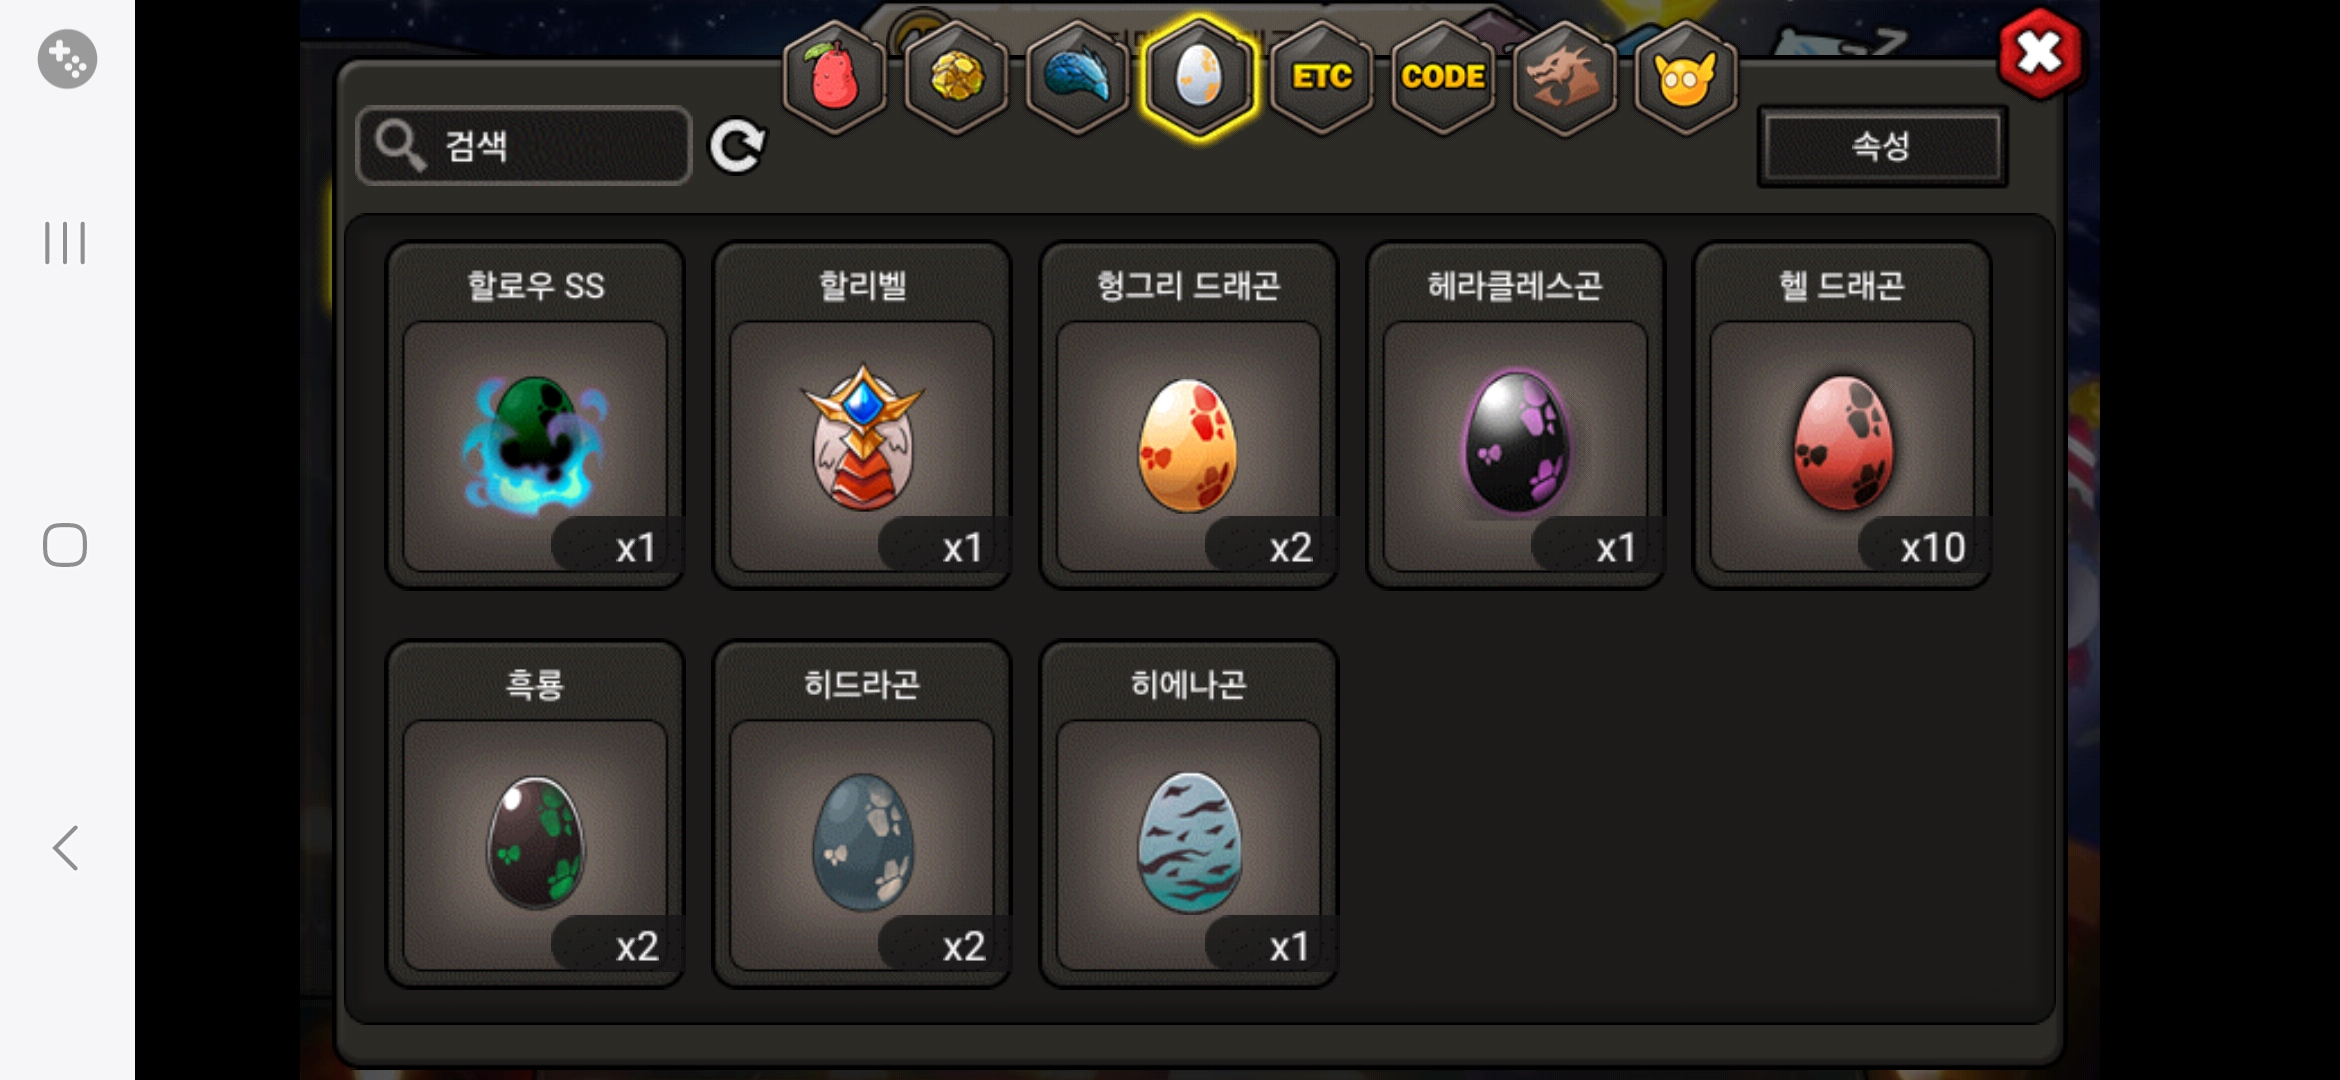Open the yellow horned mask category
Image resolution: width=2340 pixels, height=1080 pixels.
[1685, 78]
